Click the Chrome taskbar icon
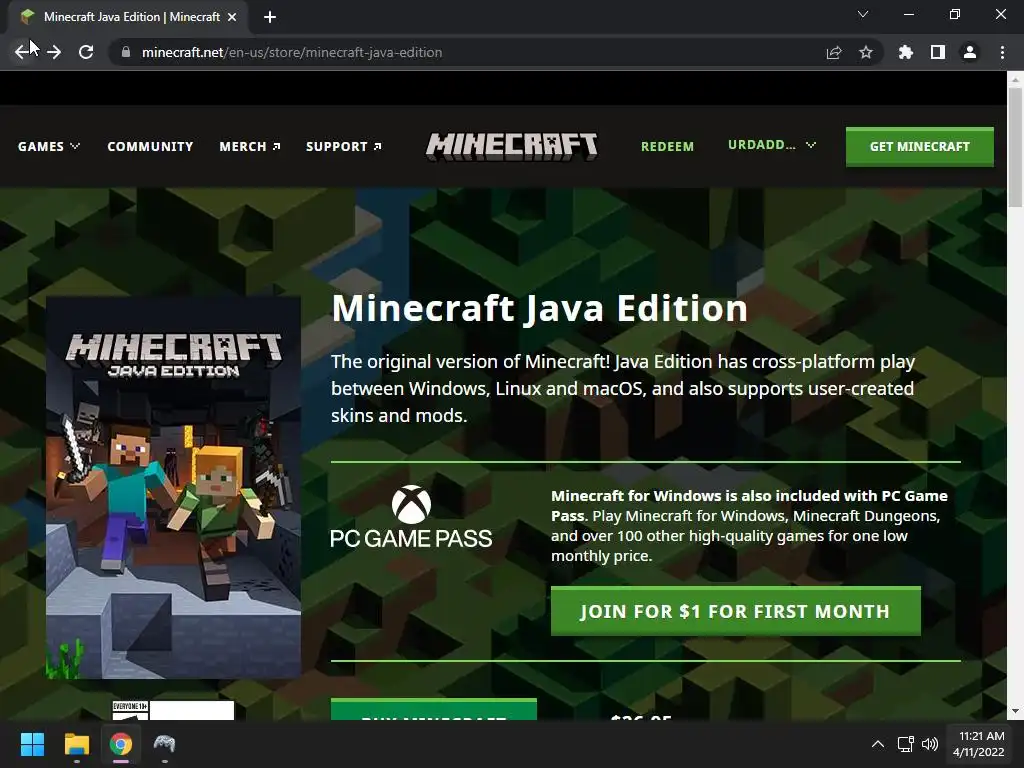This screenshot has width=1024, height=768. click(121, 744)
